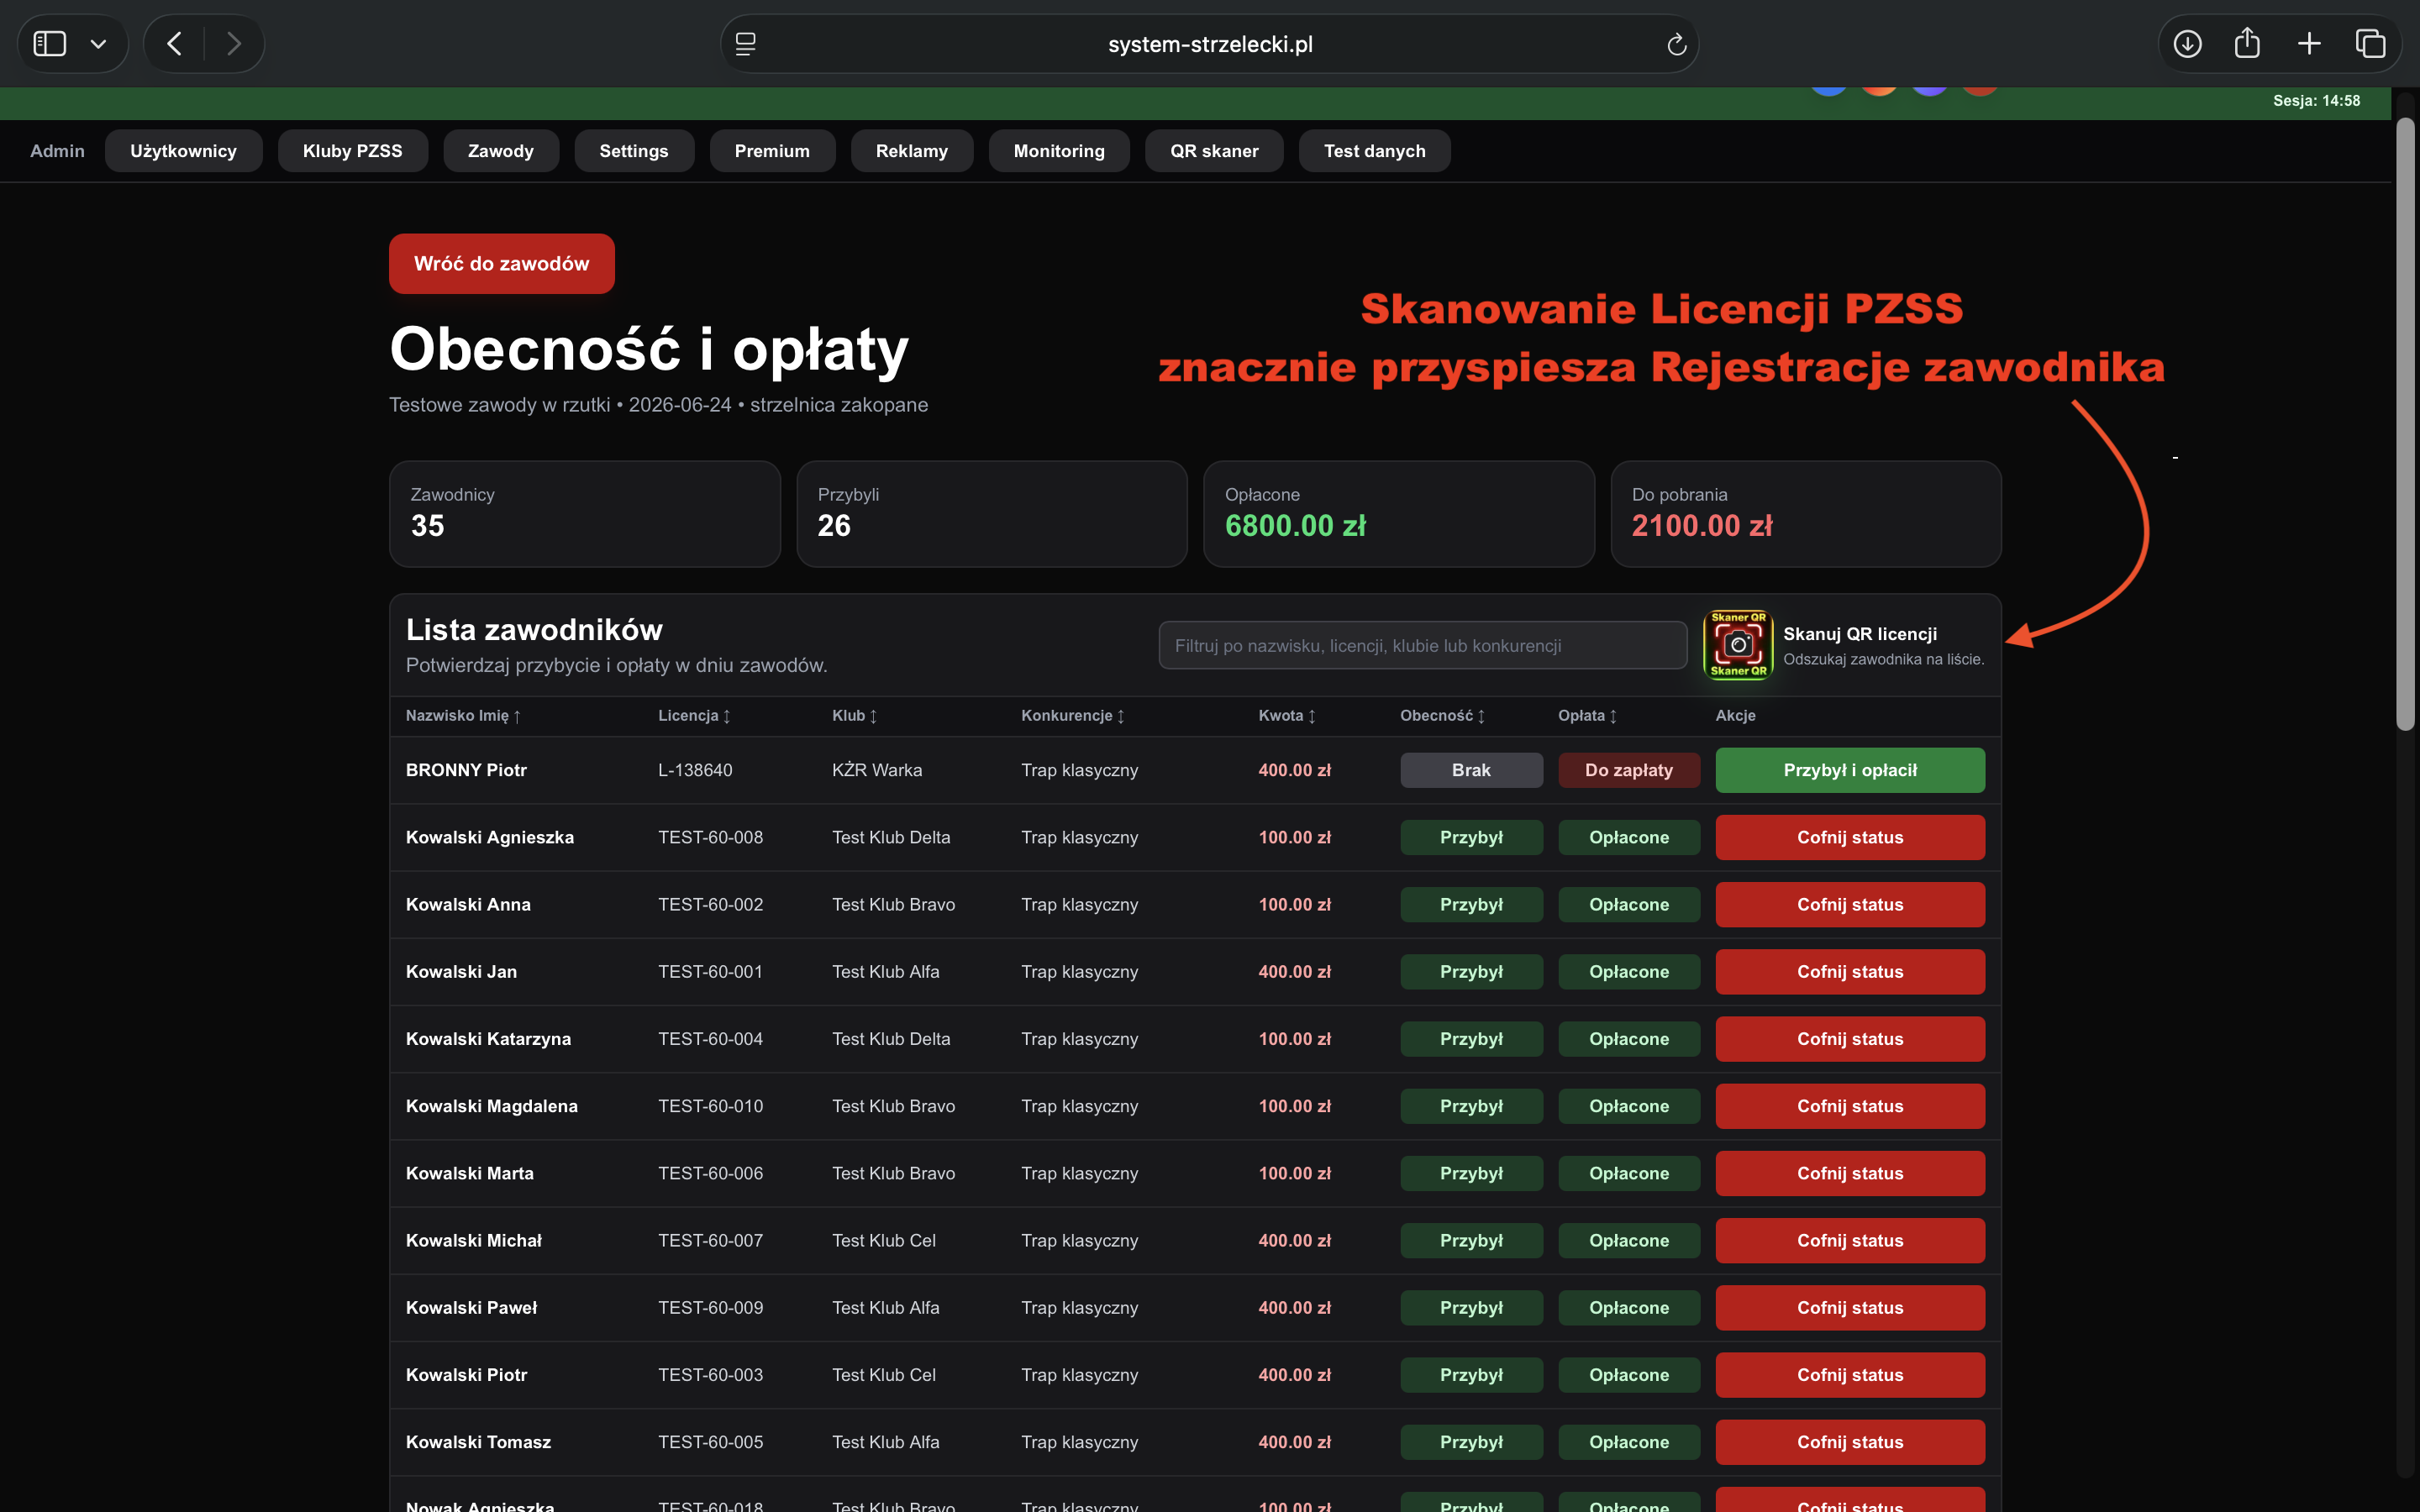Select the KŻR Warka club cell
Screen dimensions: 2420x1512
877,770
